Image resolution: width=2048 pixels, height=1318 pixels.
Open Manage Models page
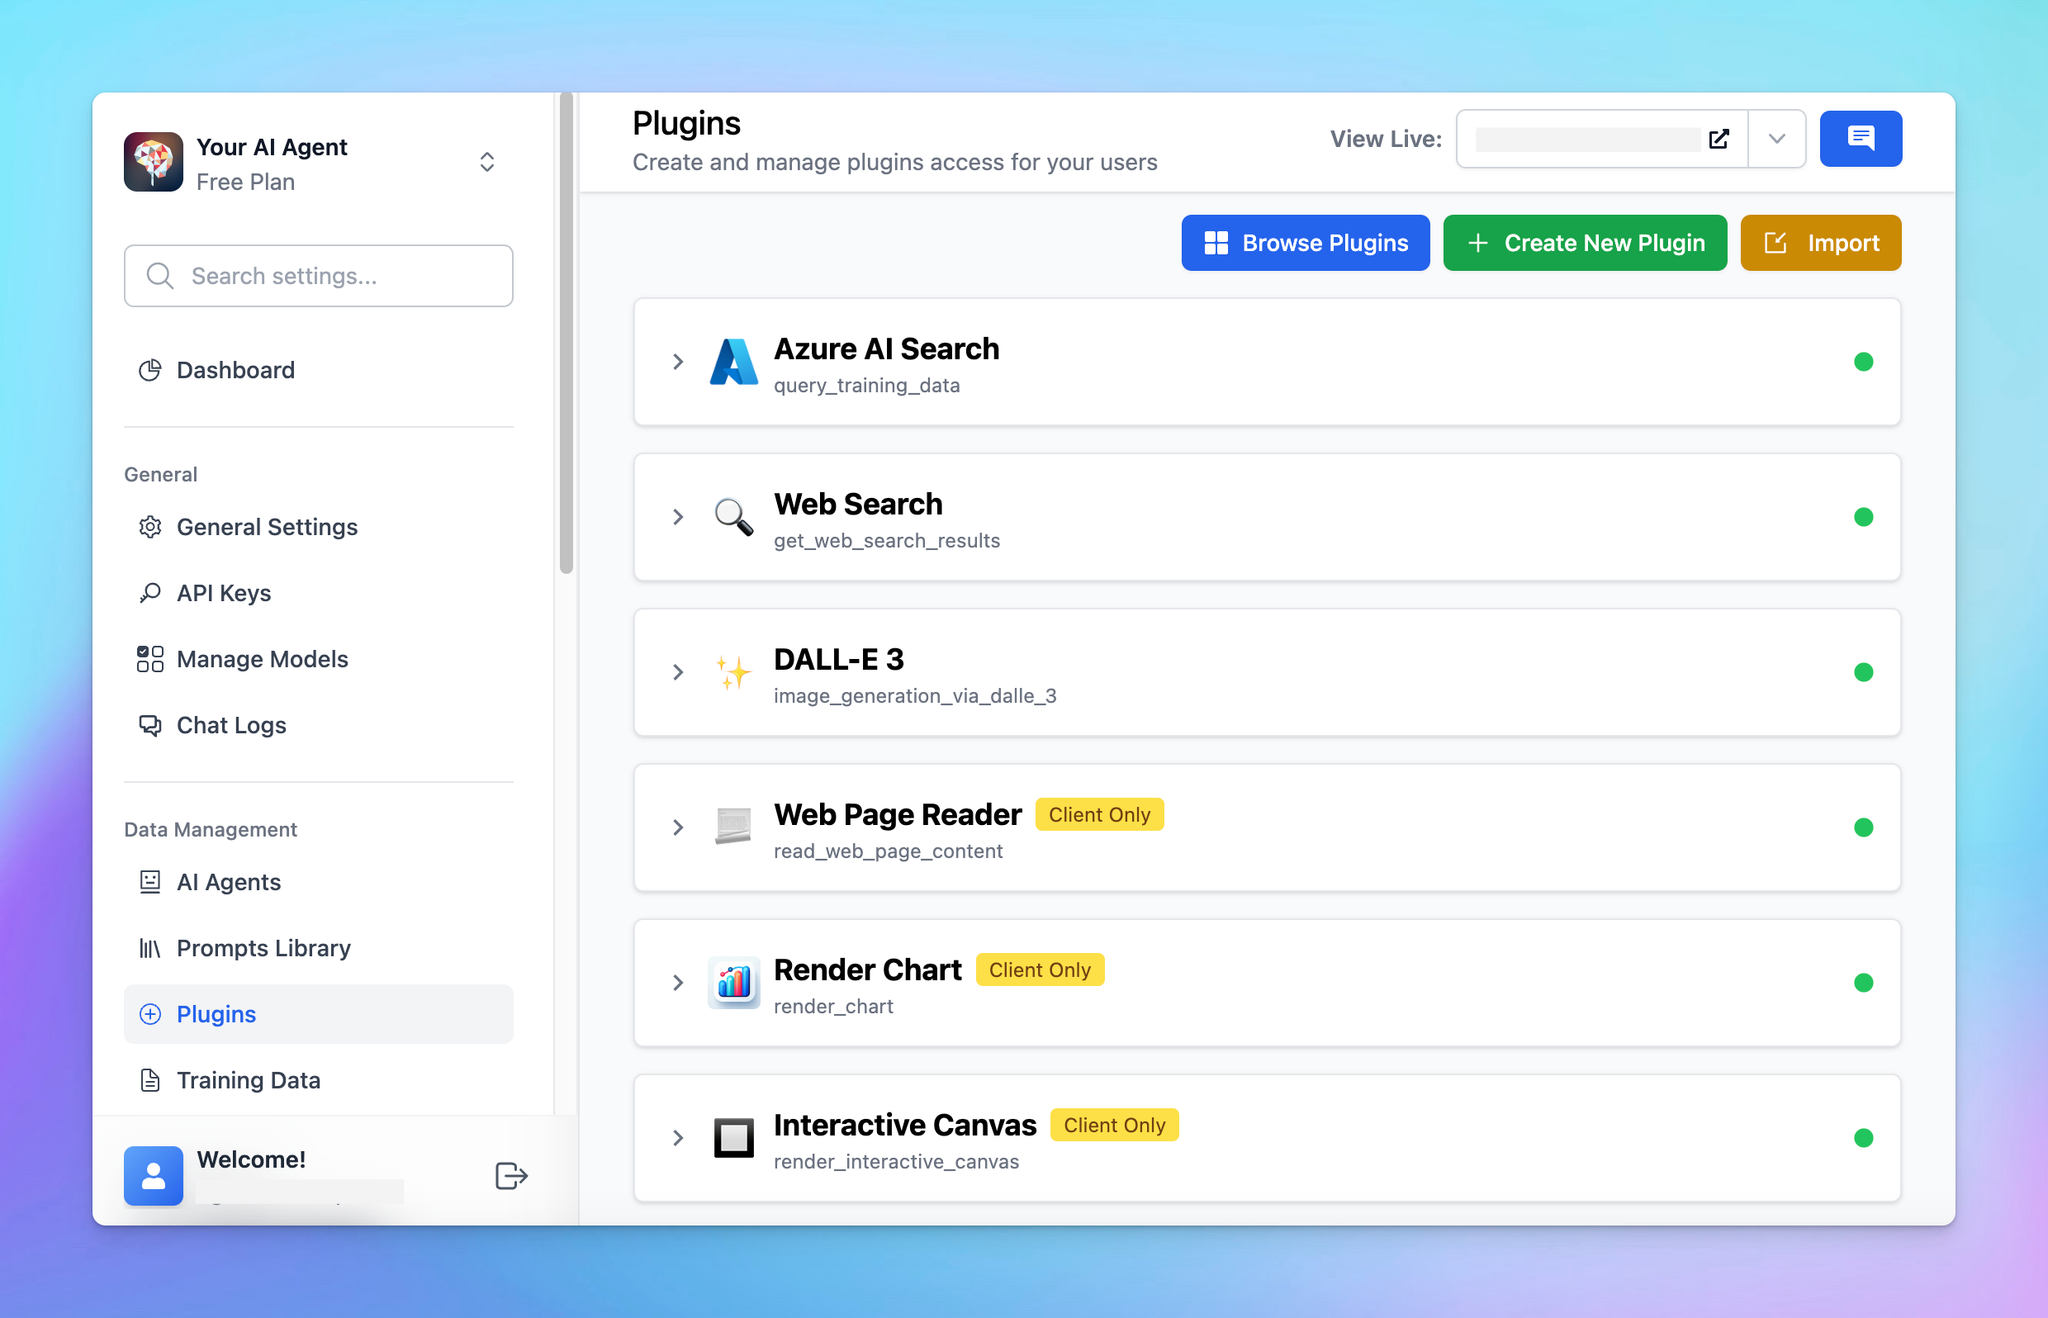coord(318,659)
